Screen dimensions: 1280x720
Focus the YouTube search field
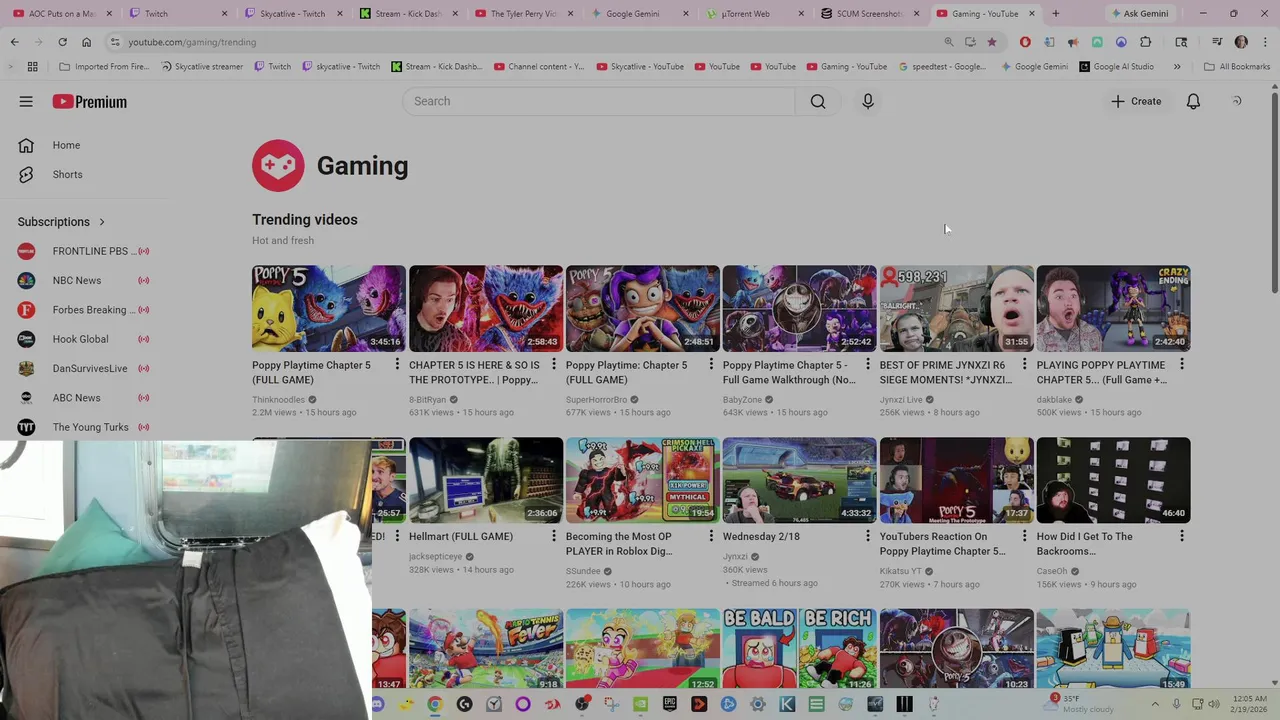pyautogui.click(x=598, y=101)
